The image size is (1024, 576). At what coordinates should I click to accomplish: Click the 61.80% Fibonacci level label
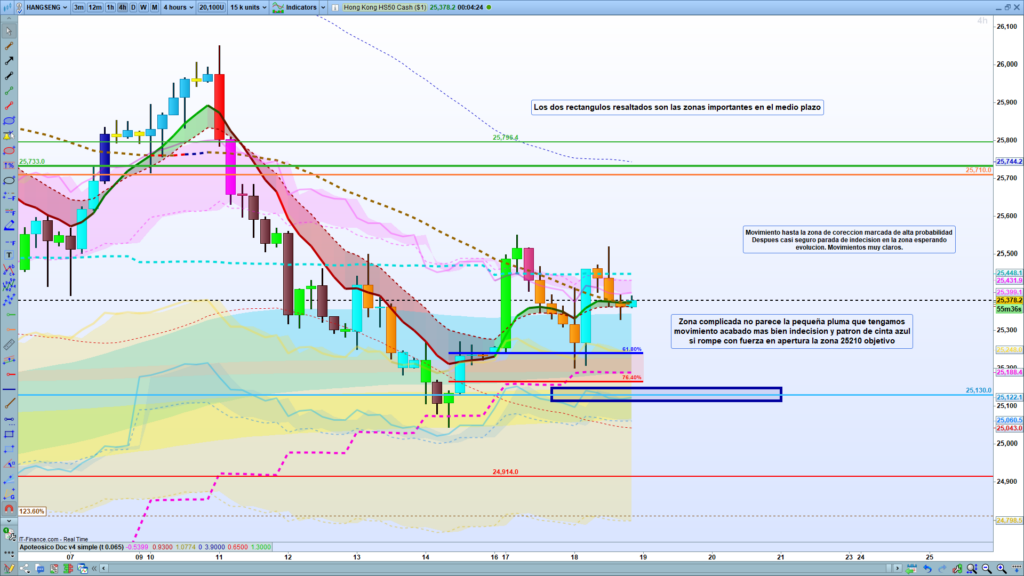coord(632,349)
